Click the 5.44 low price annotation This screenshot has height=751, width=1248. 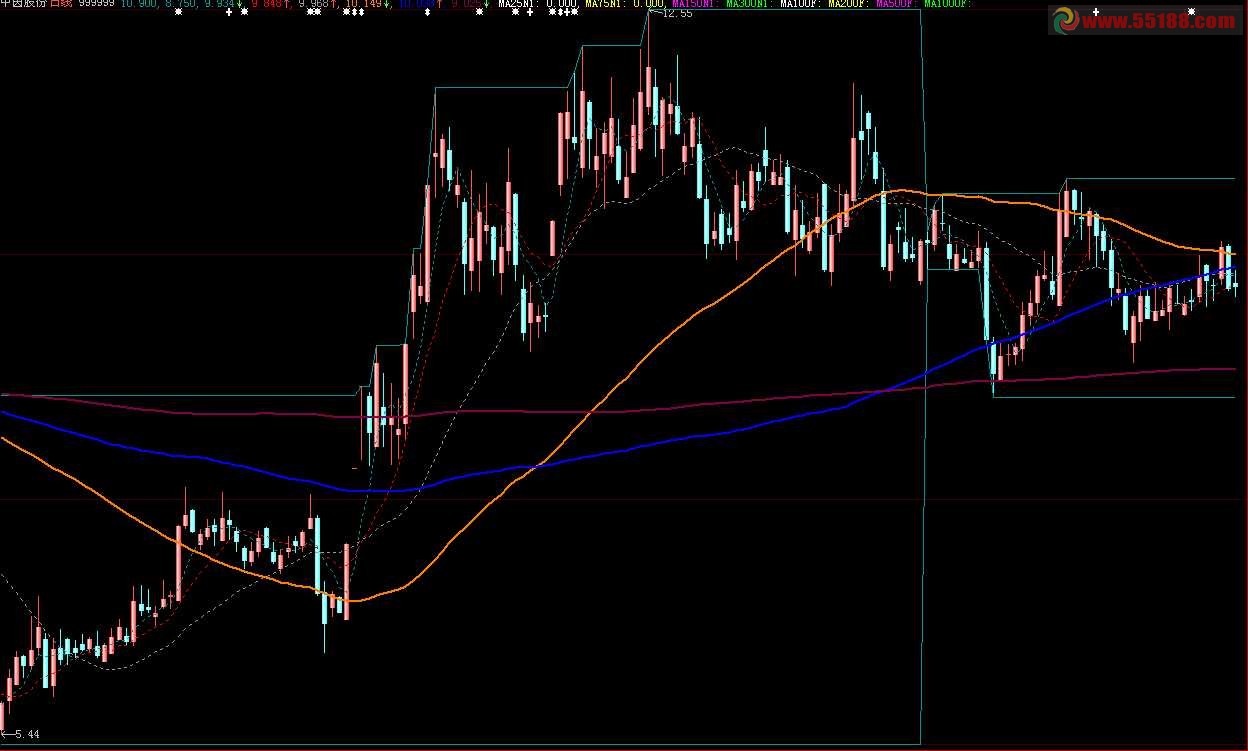(26, 734)
